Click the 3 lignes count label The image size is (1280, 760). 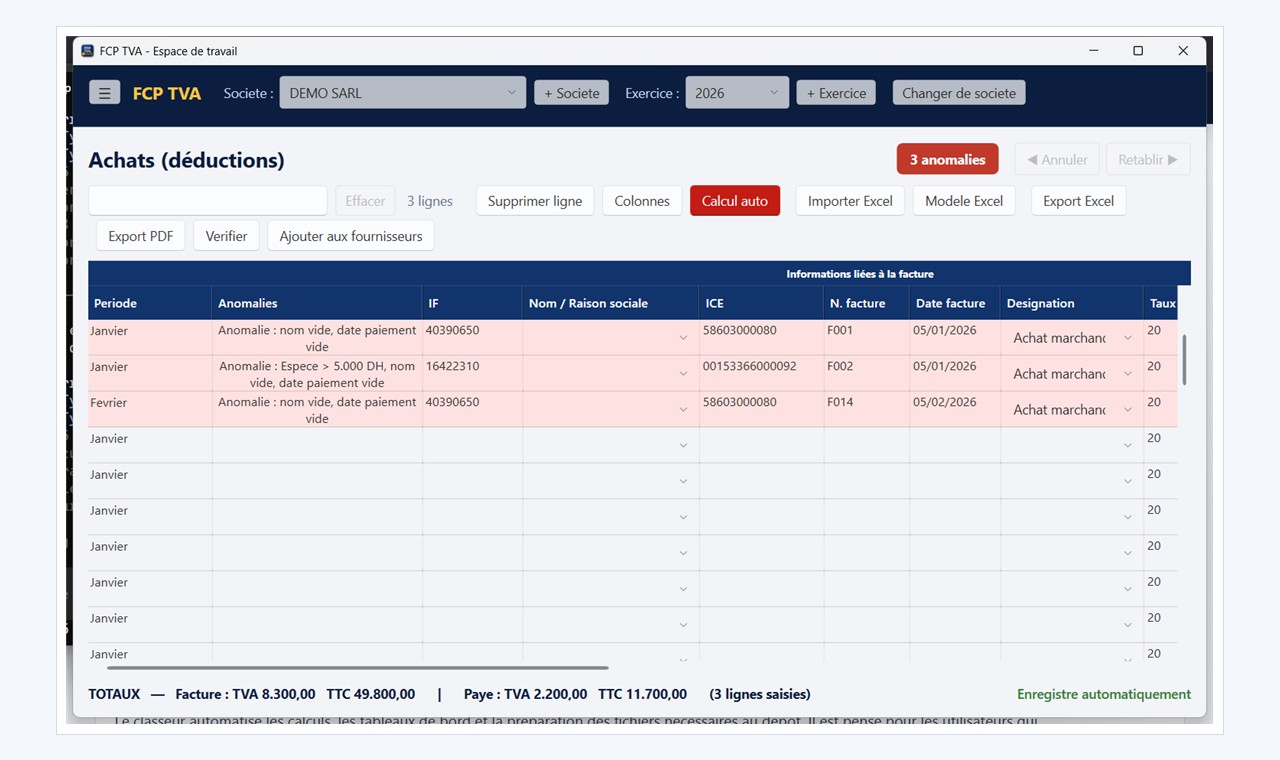click(x=430, y=201)
